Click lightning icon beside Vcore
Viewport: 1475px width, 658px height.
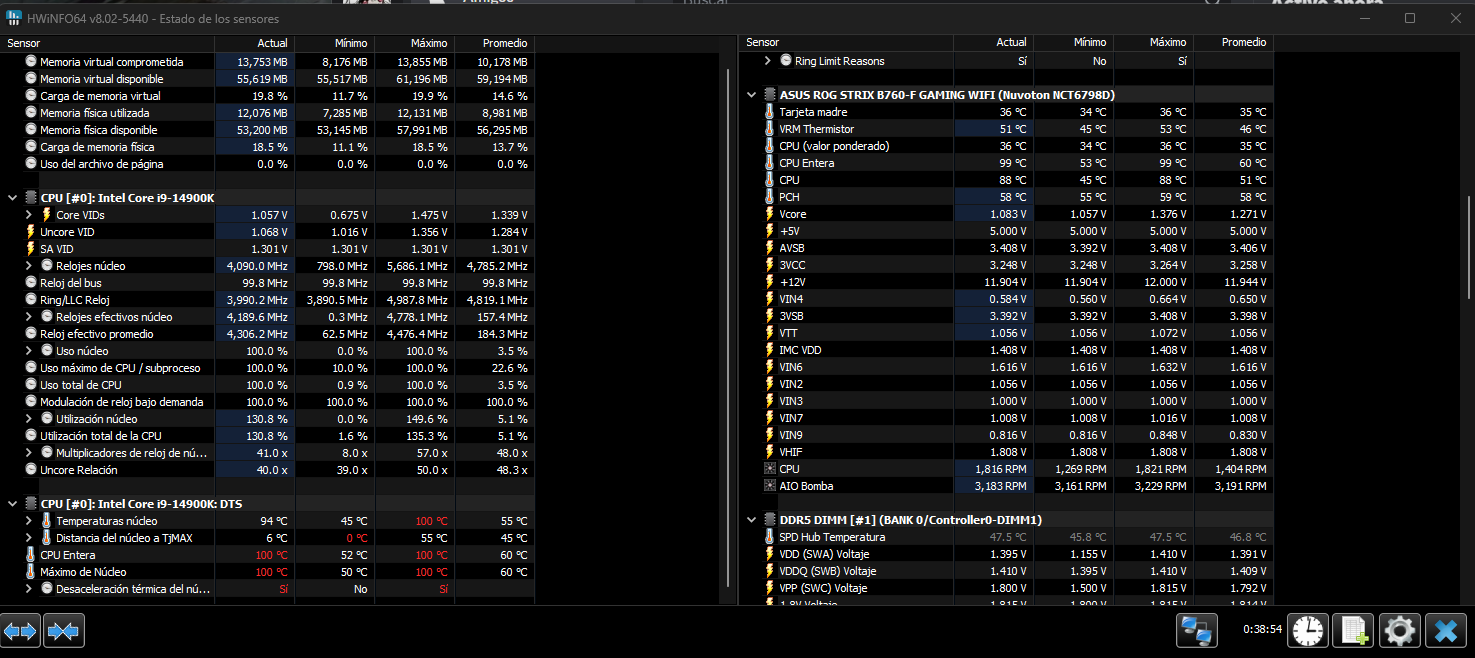769,214
